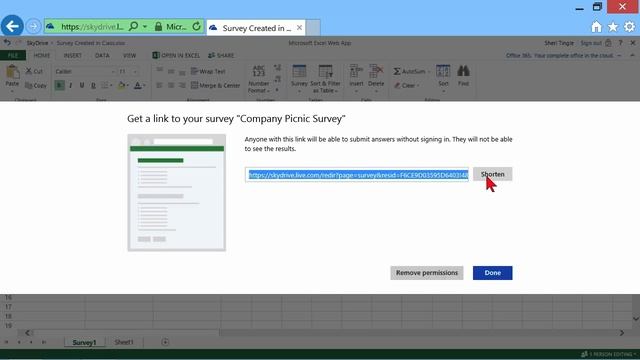Open a new browser tab
This screenshot has height=360, width=640.
point(313,28)
